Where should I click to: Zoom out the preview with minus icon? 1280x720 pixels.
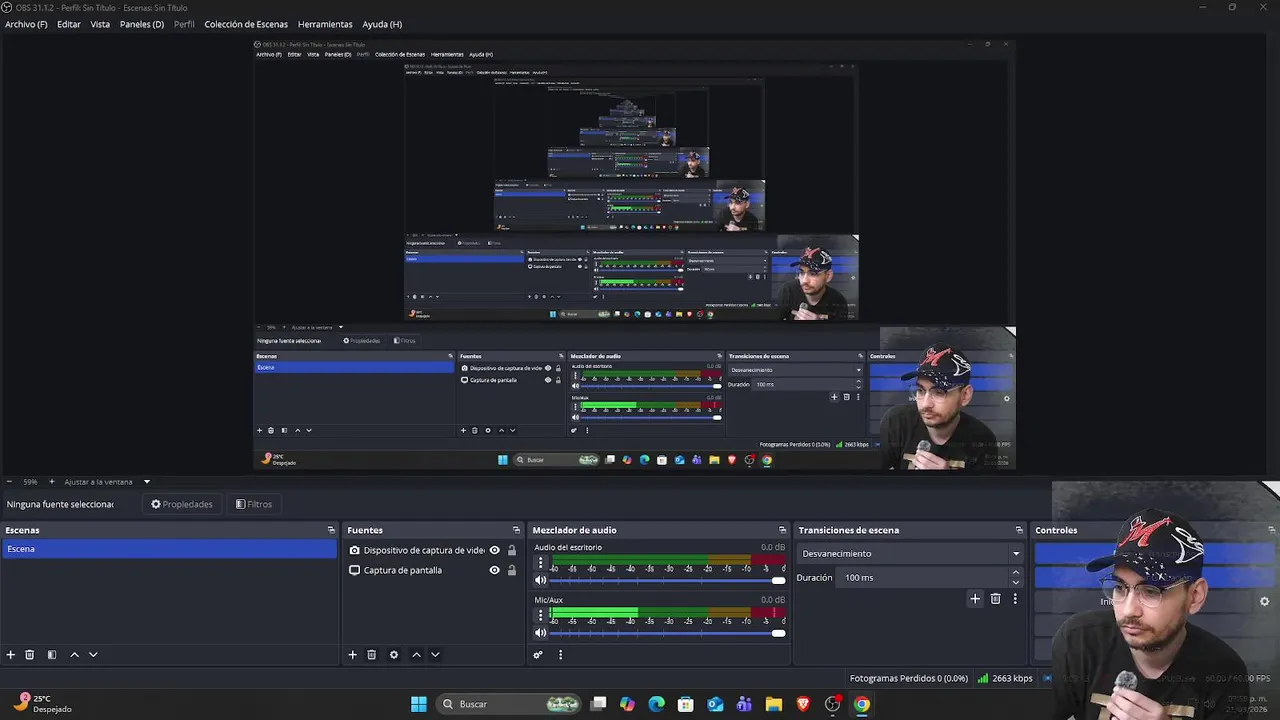pos(9,482)
